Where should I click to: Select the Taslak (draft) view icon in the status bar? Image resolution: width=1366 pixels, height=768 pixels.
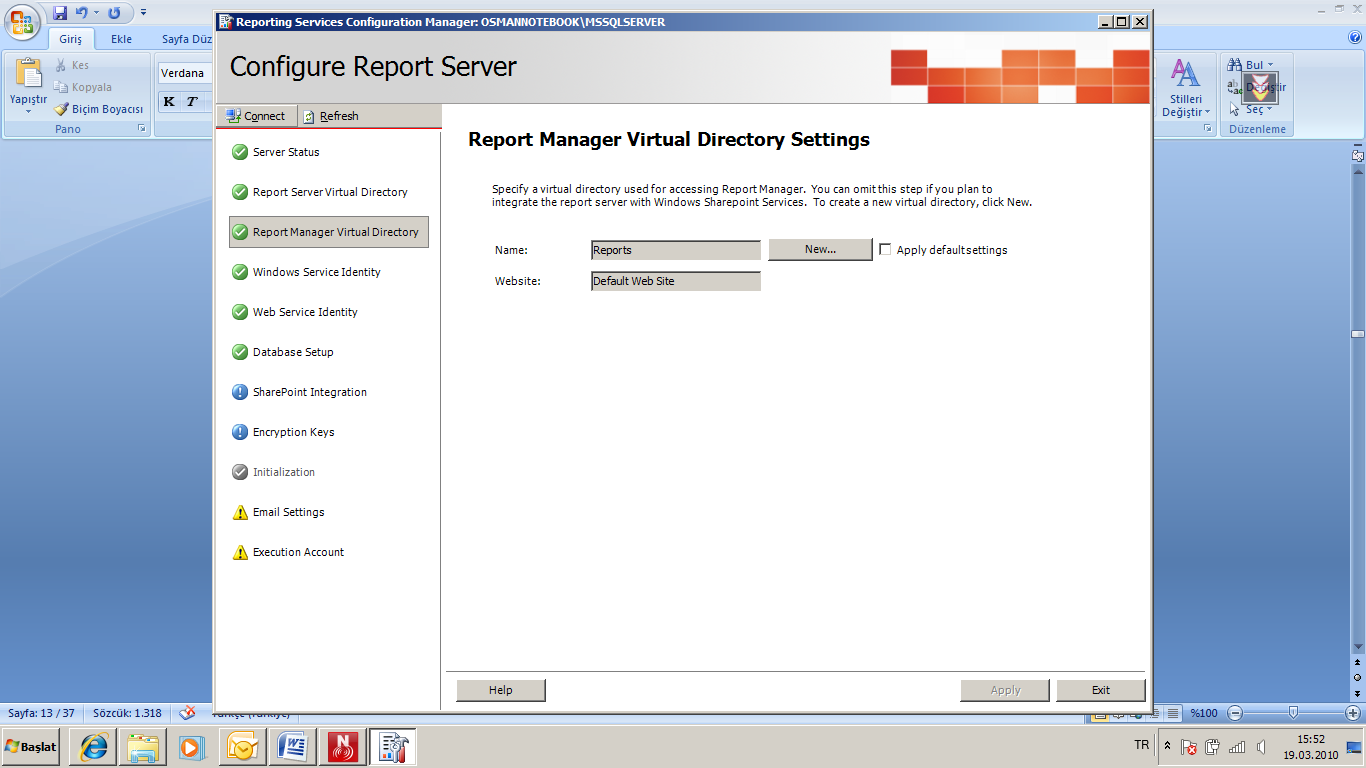pyautogui.click(x=1173, y=713)
